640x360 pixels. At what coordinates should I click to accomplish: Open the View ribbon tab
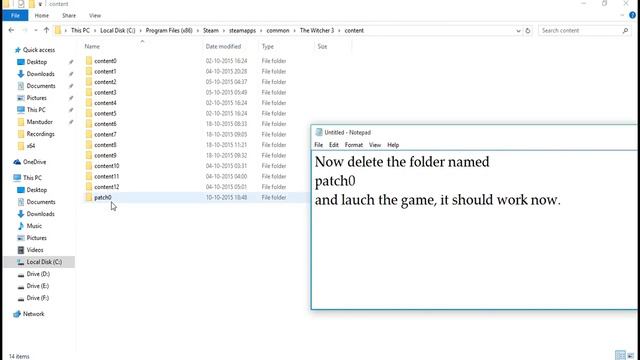pos(95,16)
